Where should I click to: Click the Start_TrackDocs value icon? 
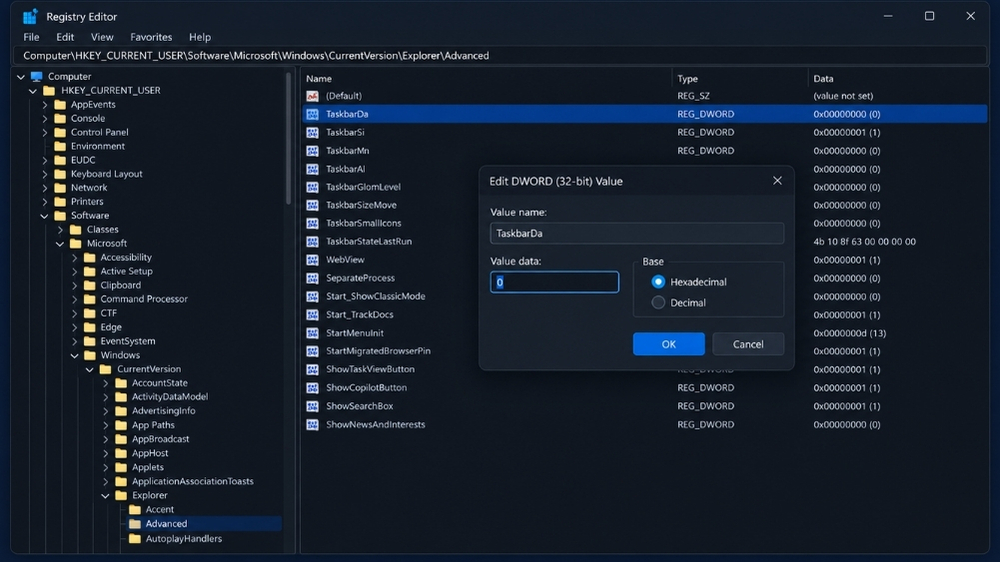pyautogui.click(x=312, y=315)
